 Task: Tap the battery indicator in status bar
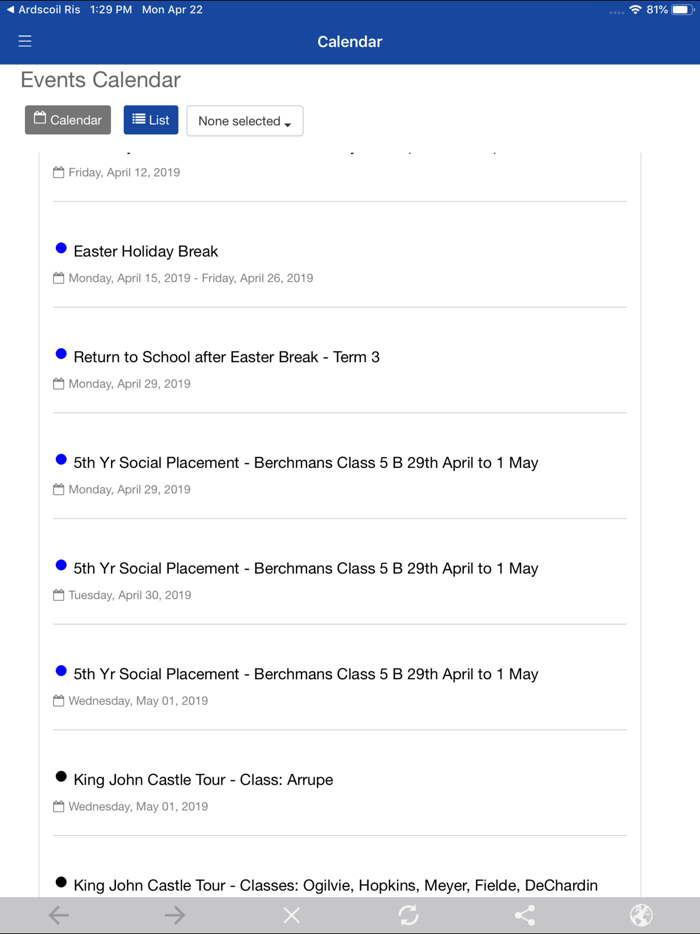click(681, 9)
